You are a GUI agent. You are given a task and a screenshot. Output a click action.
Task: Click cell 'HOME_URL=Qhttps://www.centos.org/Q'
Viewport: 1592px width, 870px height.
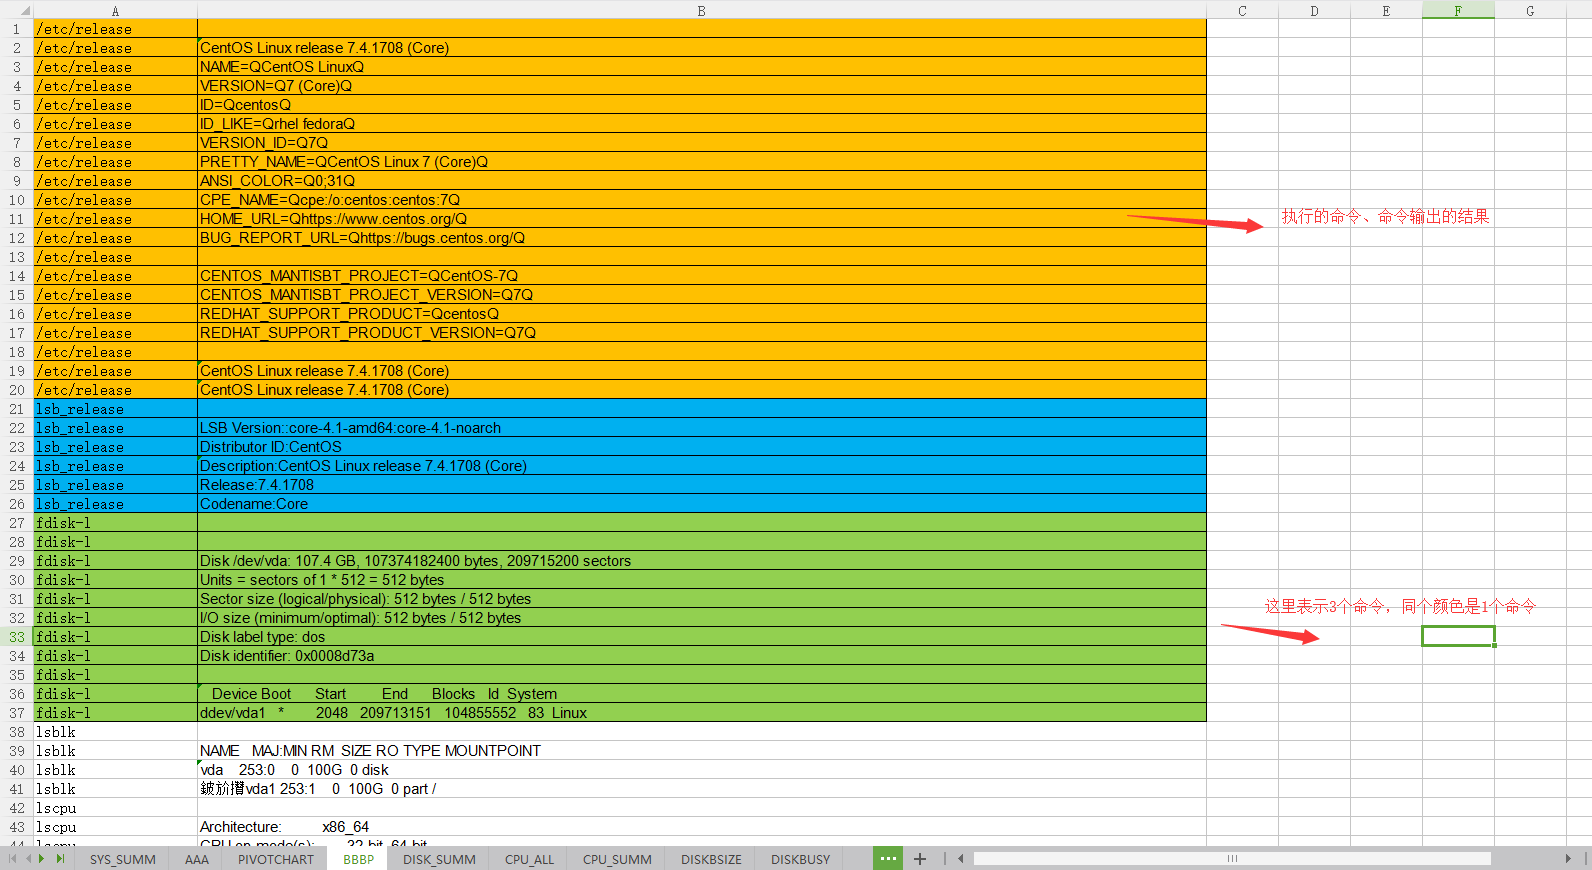[x=701, y=219]
